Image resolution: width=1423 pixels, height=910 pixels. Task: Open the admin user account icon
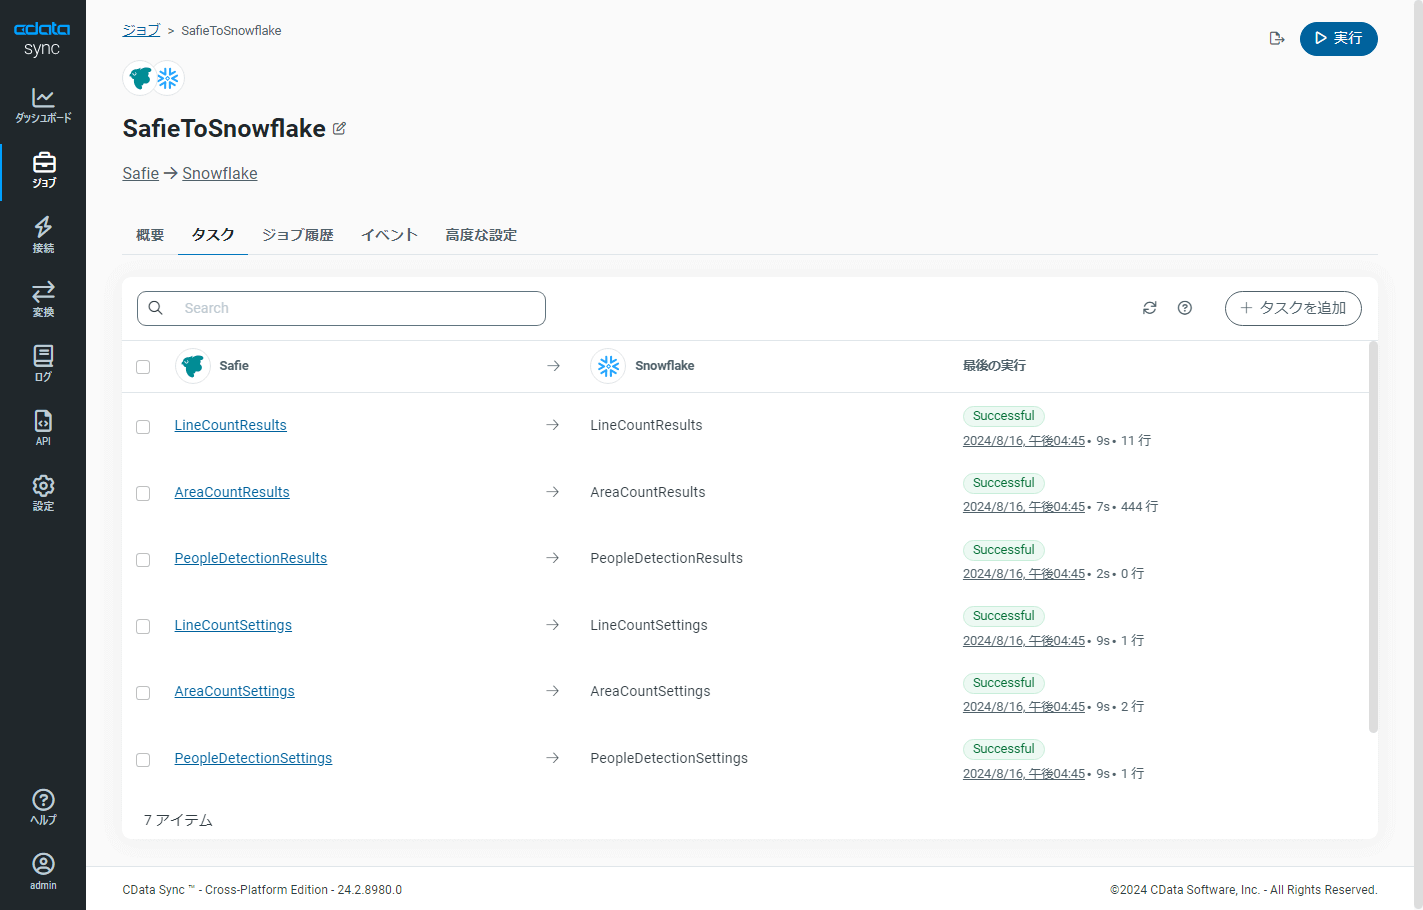tap(43, 871)
